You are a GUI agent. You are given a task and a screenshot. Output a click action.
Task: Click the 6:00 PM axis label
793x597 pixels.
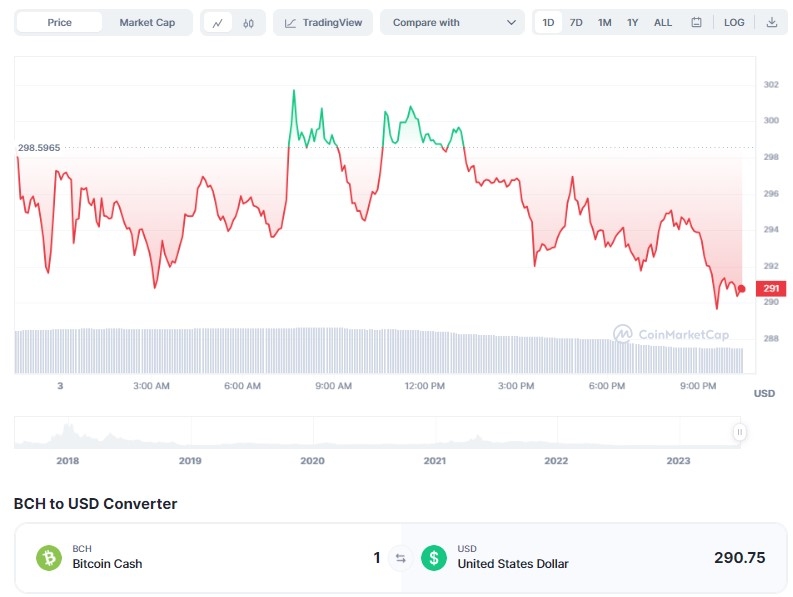pyautogui.click(x=607, y=386)
